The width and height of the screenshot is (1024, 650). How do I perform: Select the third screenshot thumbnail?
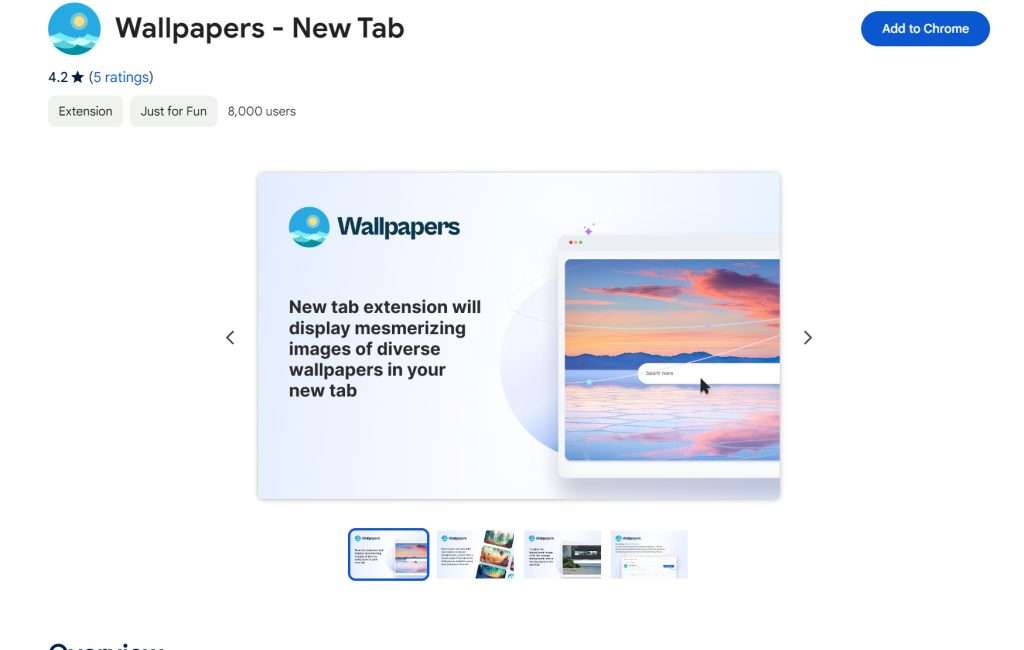(562, 554)
